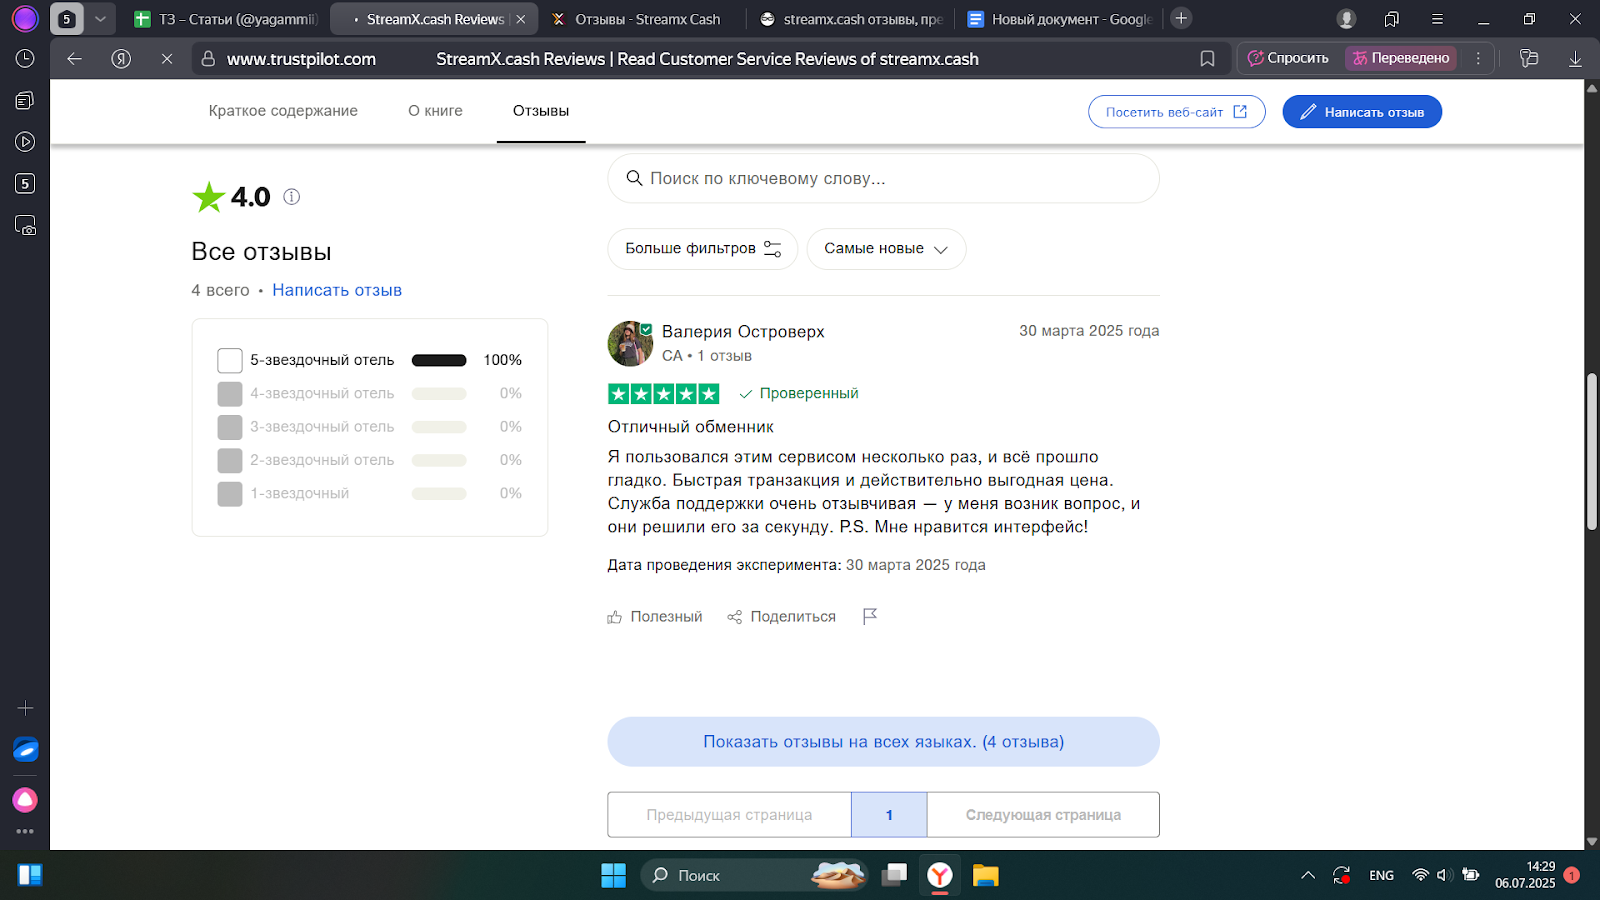Open the sidebar tab groups icon

pos(25,100)
